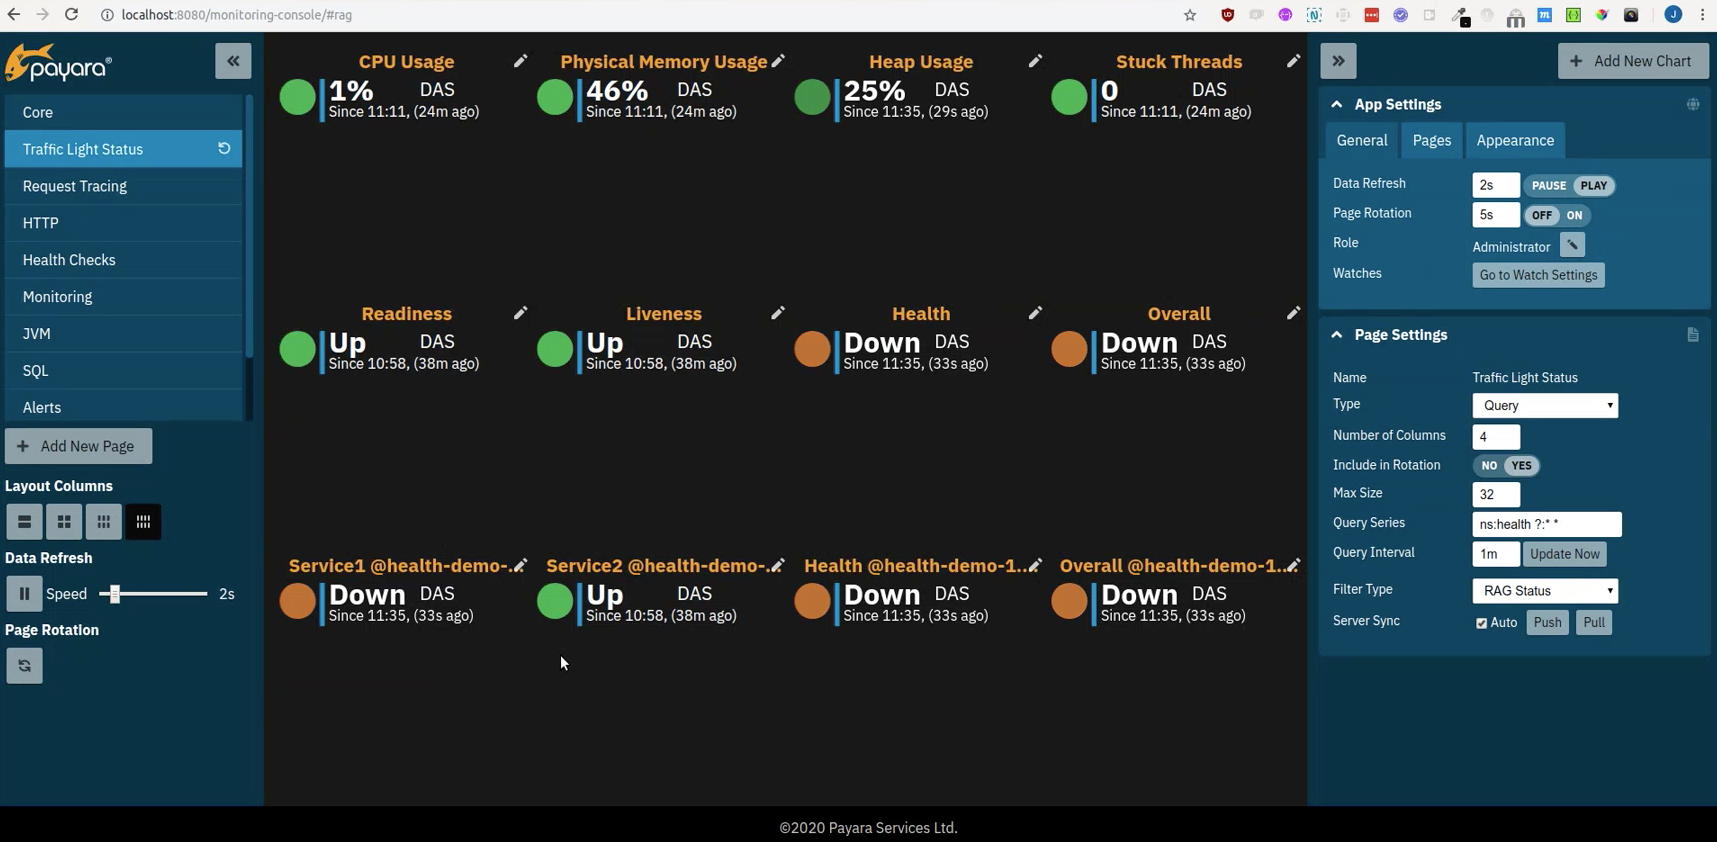Click the role edit icon next to Administrator

pos(1572,246)
